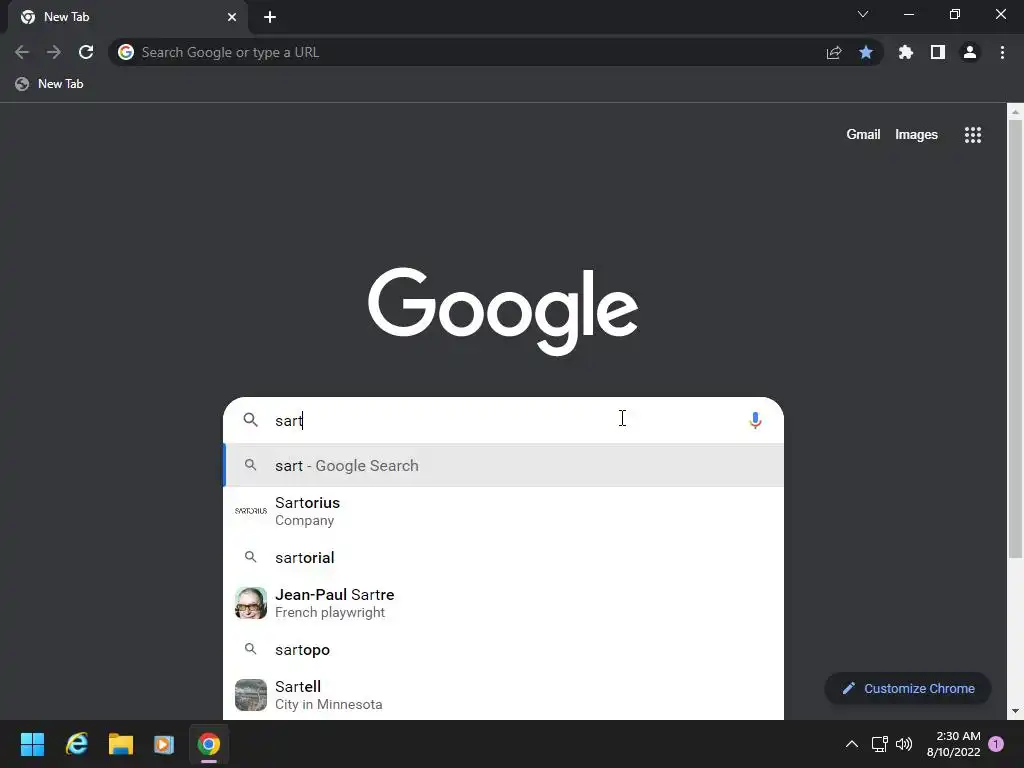
Task: Open the clock showing 2:30 AM
Action: click(953, 744)
